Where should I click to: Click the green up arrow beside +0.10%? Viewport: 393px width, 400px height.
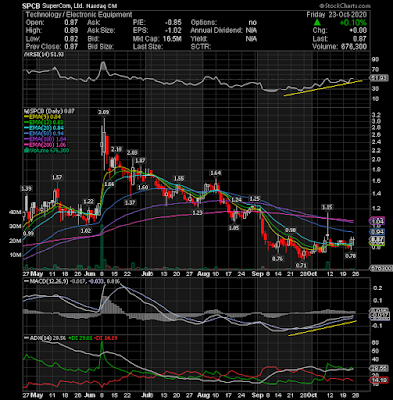317,23
